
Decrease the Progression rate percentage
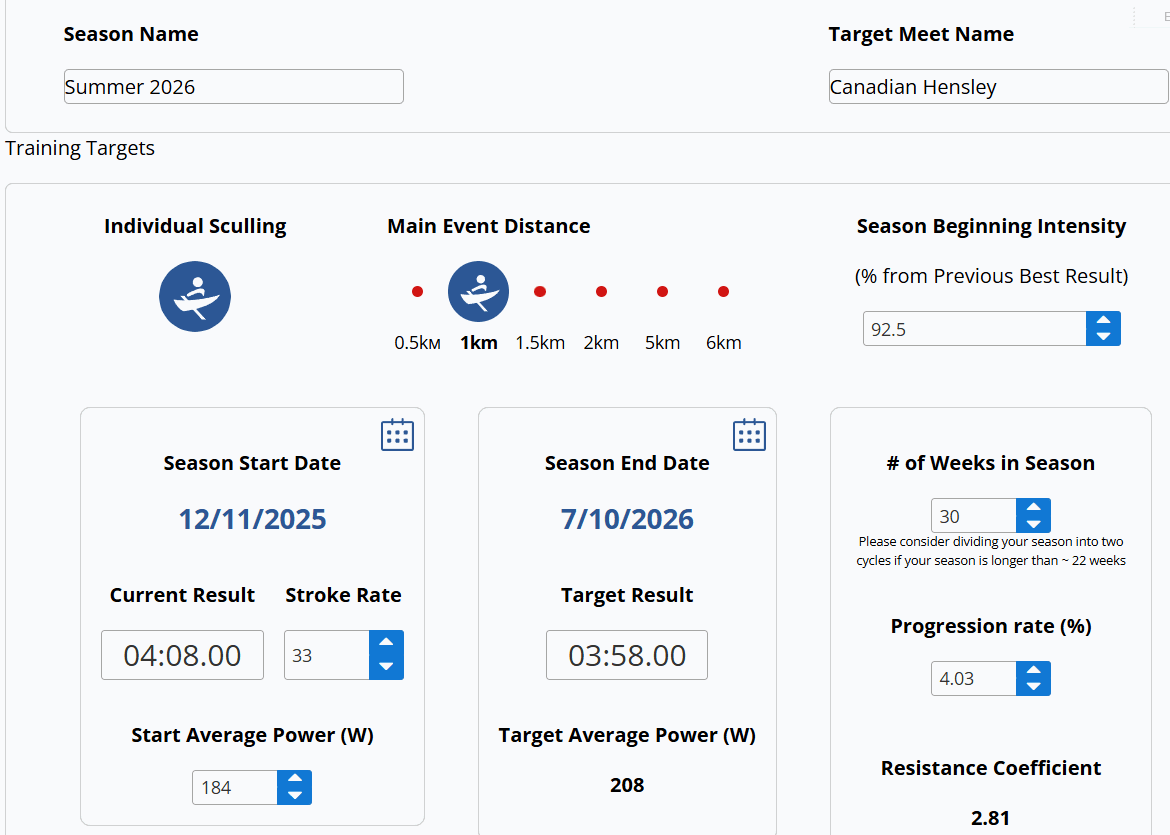(x=1033, y=687)
